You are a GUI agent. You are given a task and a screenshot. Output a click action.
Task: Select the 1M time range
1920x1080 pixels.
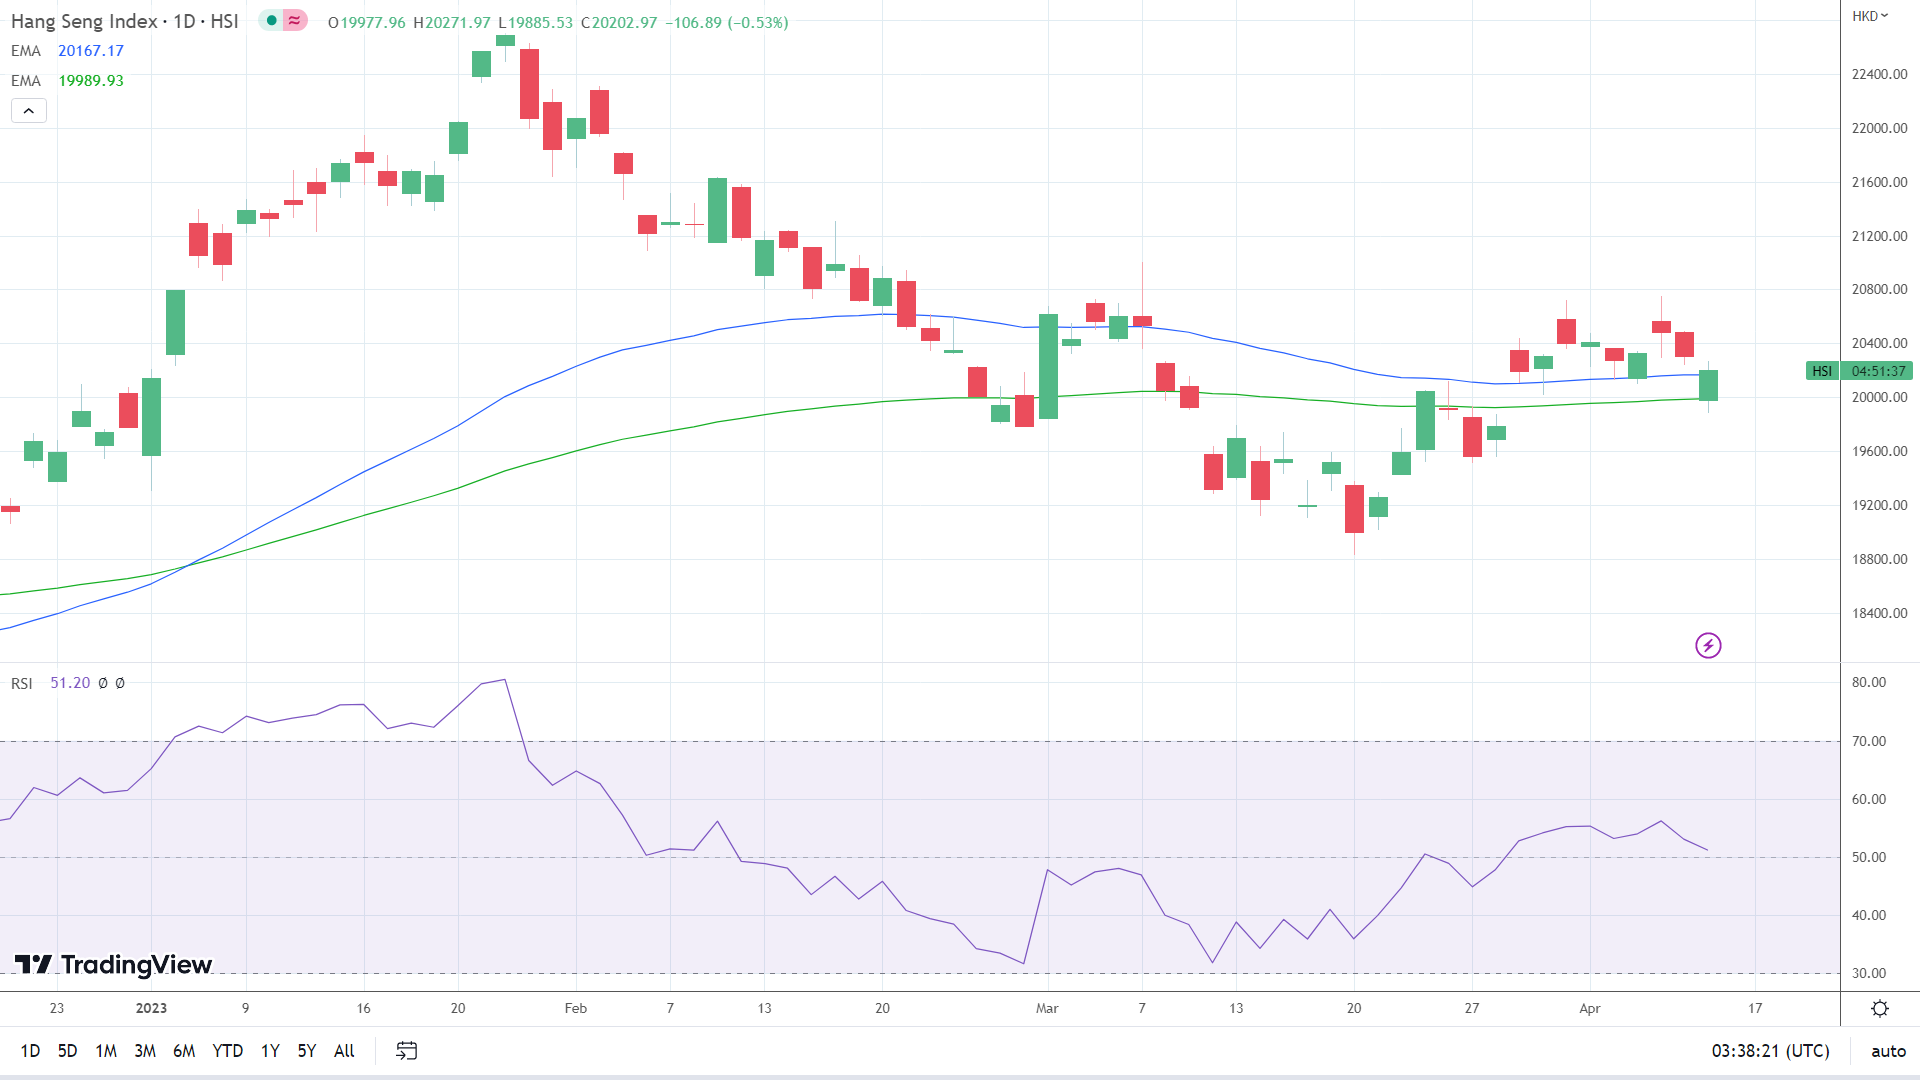[106, 1051]
